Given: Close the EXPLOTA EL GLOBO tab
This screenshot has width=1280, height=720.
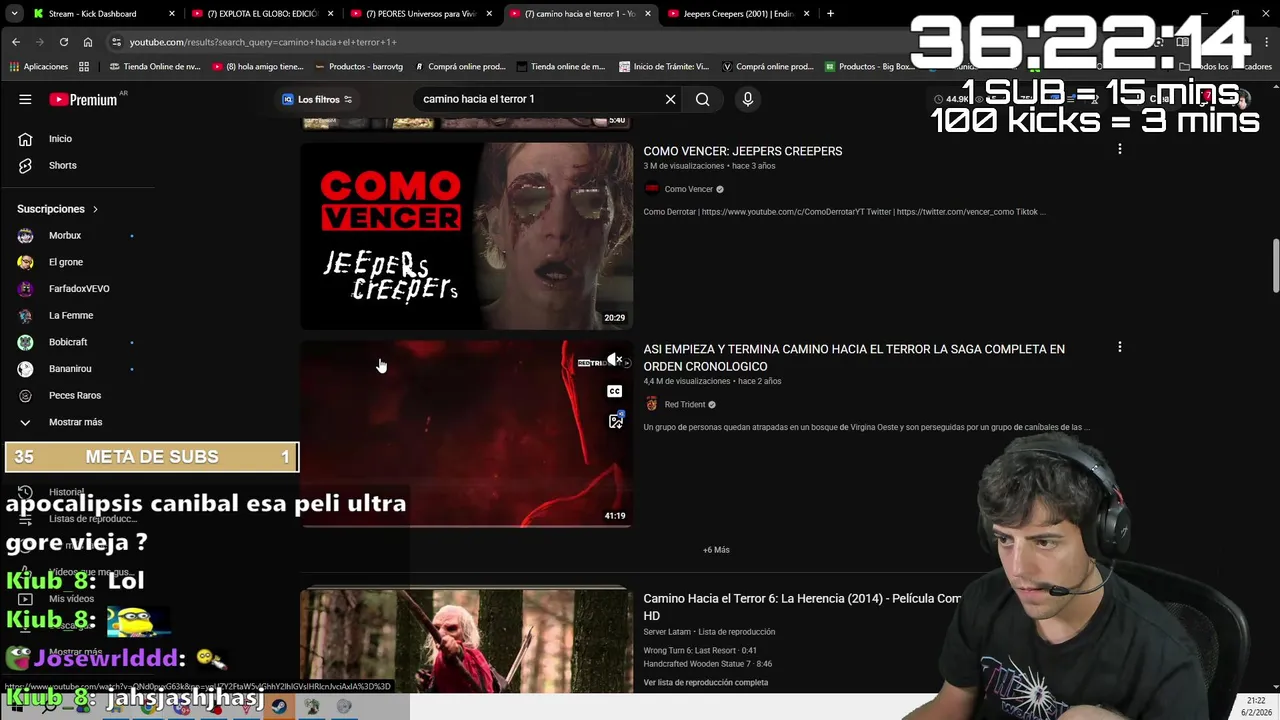Looking at the screenshot, I should click(329, 14).
